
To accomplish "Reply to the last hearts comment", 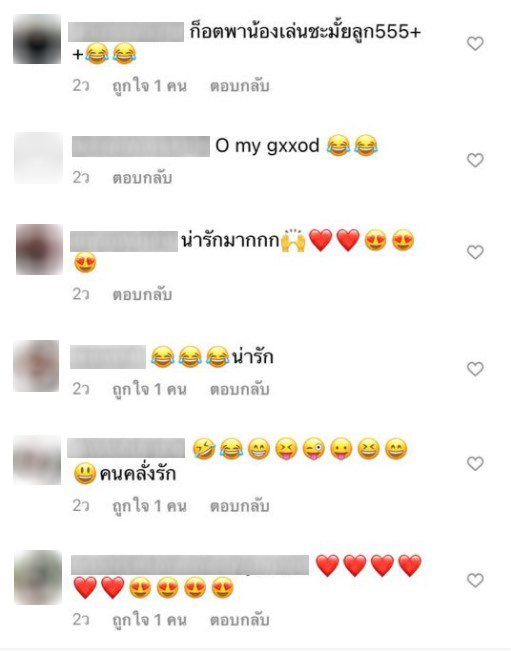I will coord(240,620).
